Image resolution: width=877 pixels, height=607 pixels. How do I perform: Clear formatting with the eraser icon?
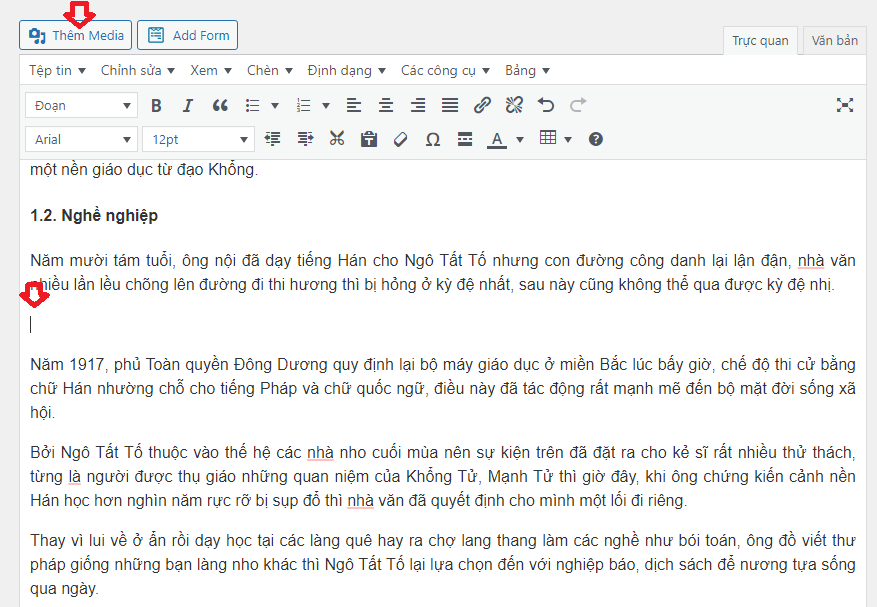(x=400, y=139)
